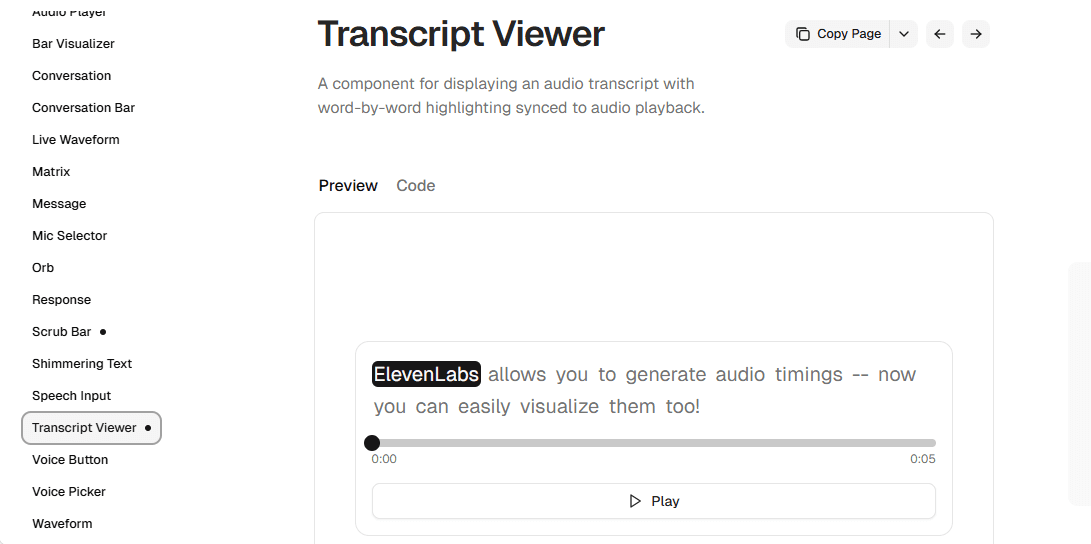Click the highlighted ElevenLabs word in transcript

click(x=426, y=374)
